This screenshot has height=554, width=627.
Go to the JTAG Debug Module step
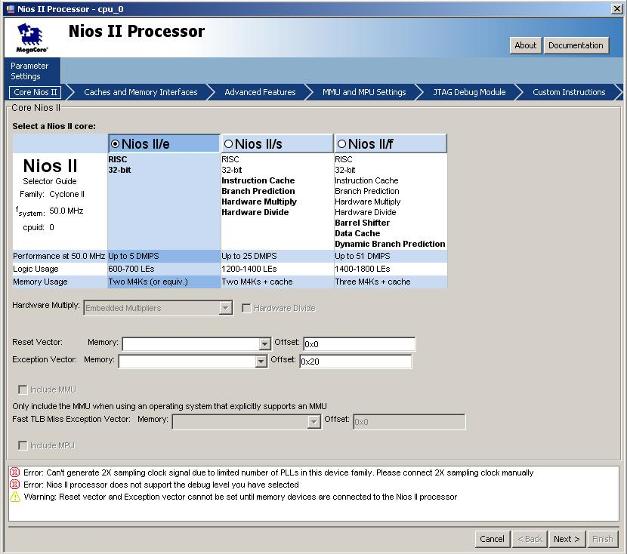(469, 92)
